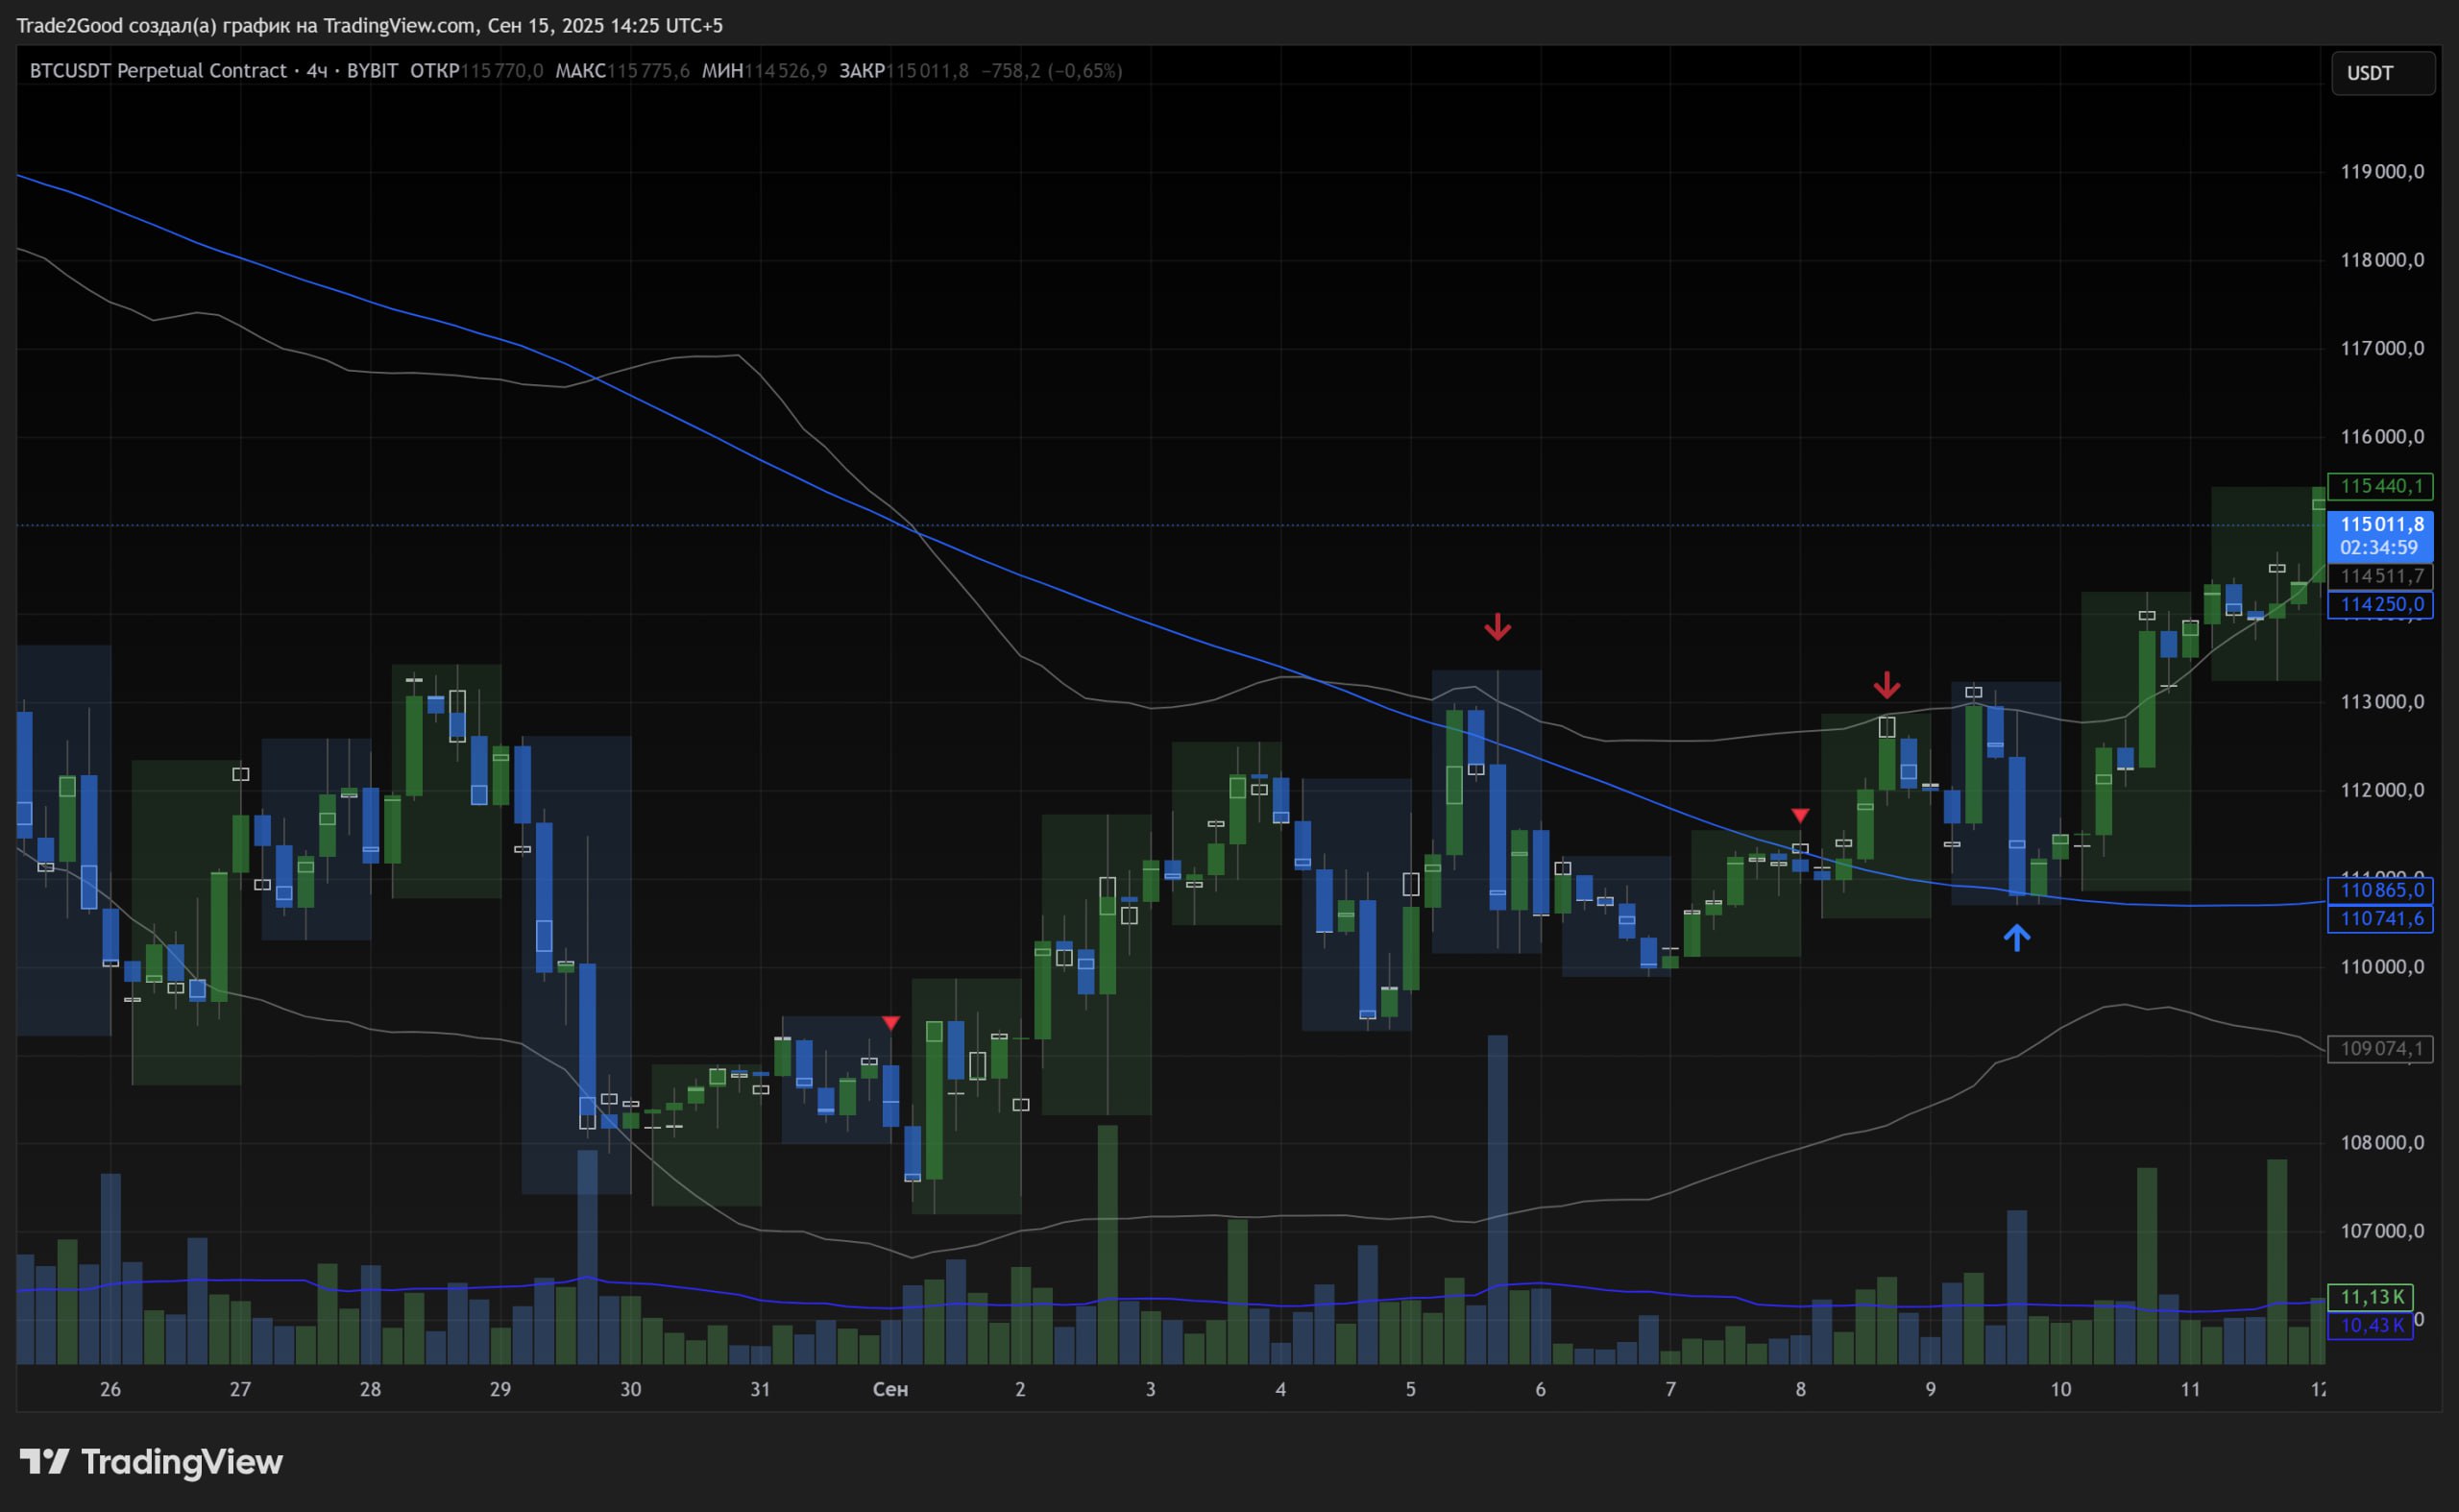Click the green 11,13K volume label

coord(2371,1297)
